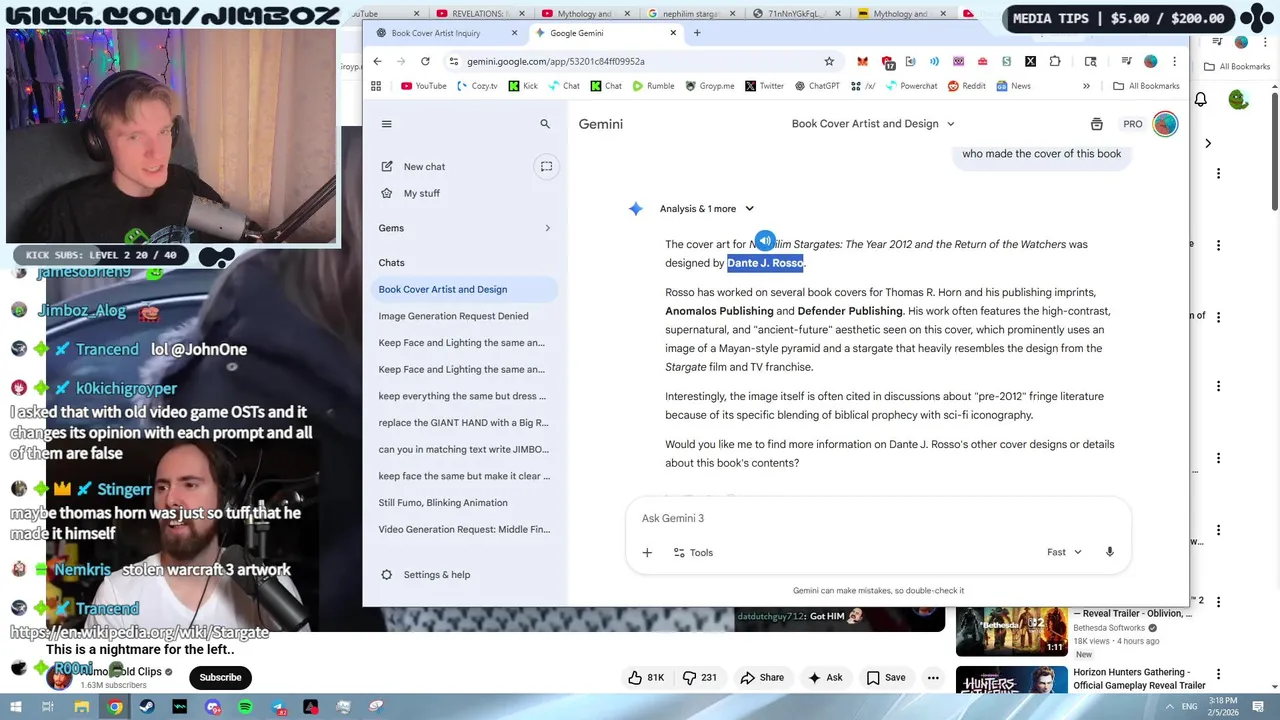Click the Ask button under the YouTube video
Viewport: 1280px width, 720px height.
[x=825, y=677]
